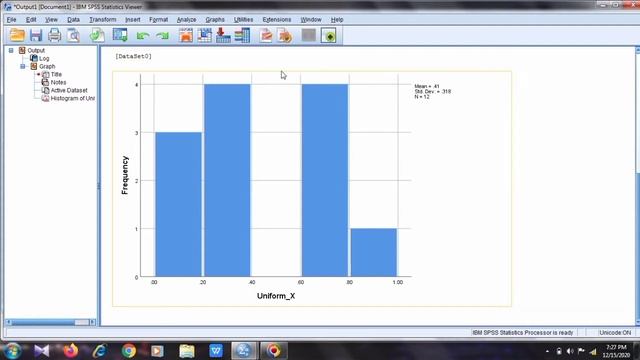Select Active Dataset outline item
This screenshot has height=360, width=640.
coord(69,90)
